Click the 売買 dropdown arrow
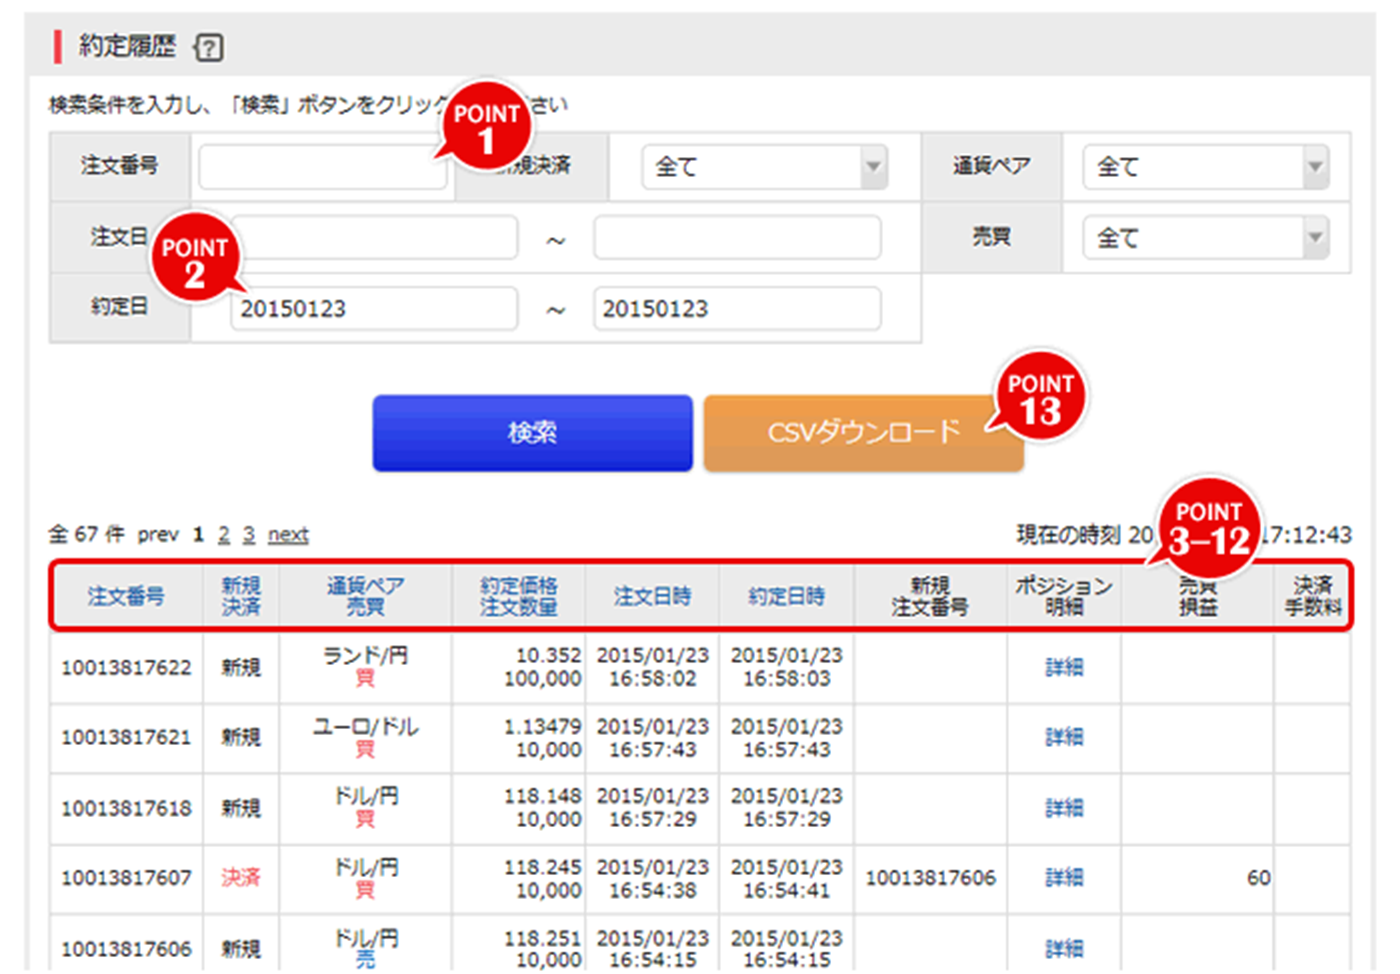The height and width of the screenshot is (974, 1400). (1316, 237)
